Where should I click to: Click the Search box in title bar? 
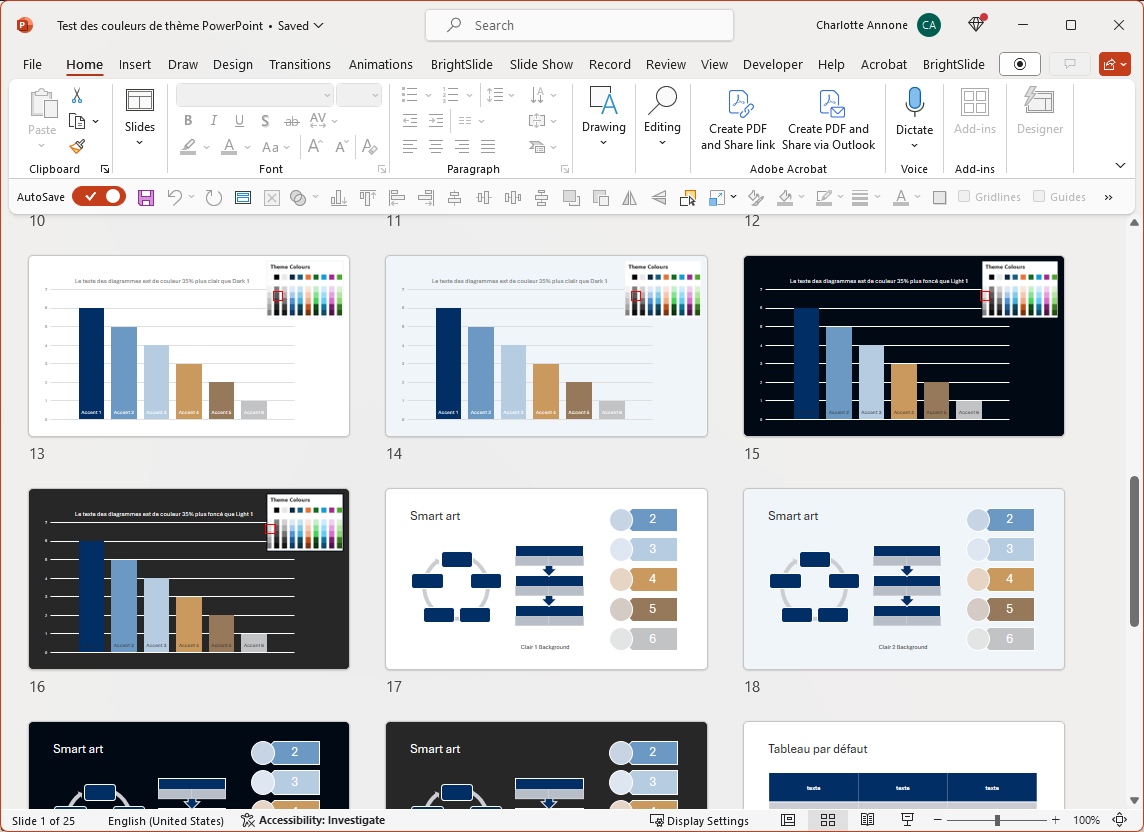[579, 26]
